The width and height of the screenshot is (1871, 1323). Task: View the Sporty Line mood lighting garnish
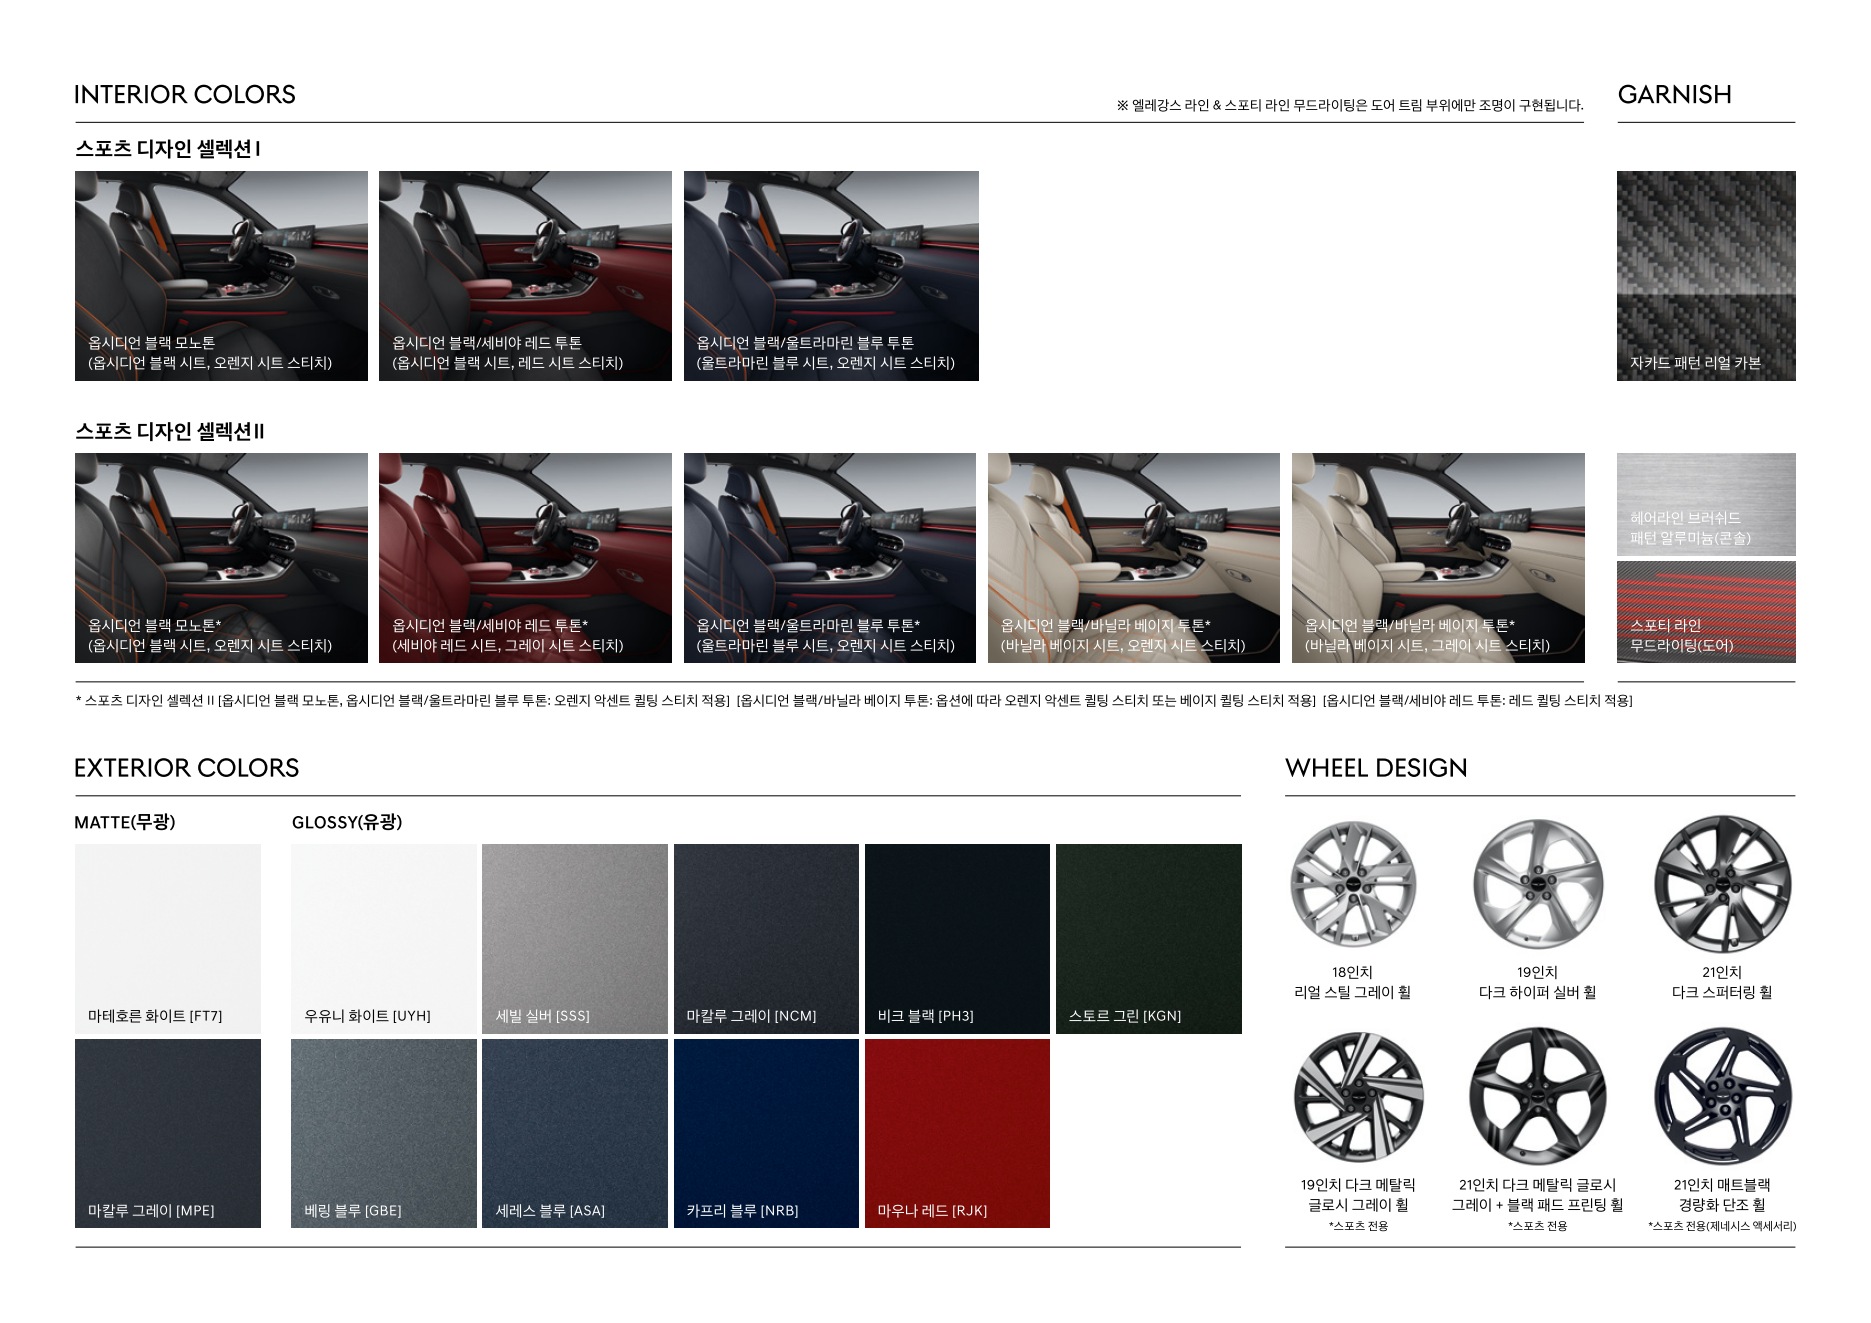(1705, 612)
